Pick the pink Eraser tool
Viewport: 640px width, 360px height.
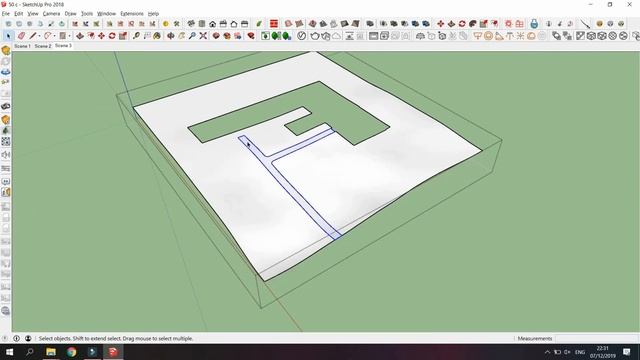coord(21,36)
